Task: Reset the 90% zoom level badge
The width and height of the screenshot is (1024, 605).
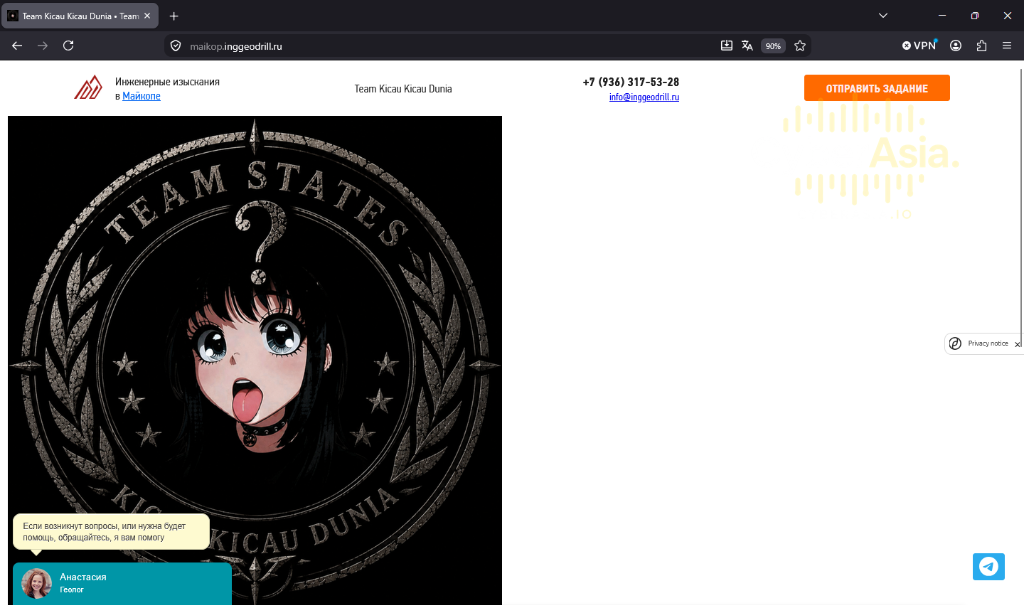Action: [773, 46]
